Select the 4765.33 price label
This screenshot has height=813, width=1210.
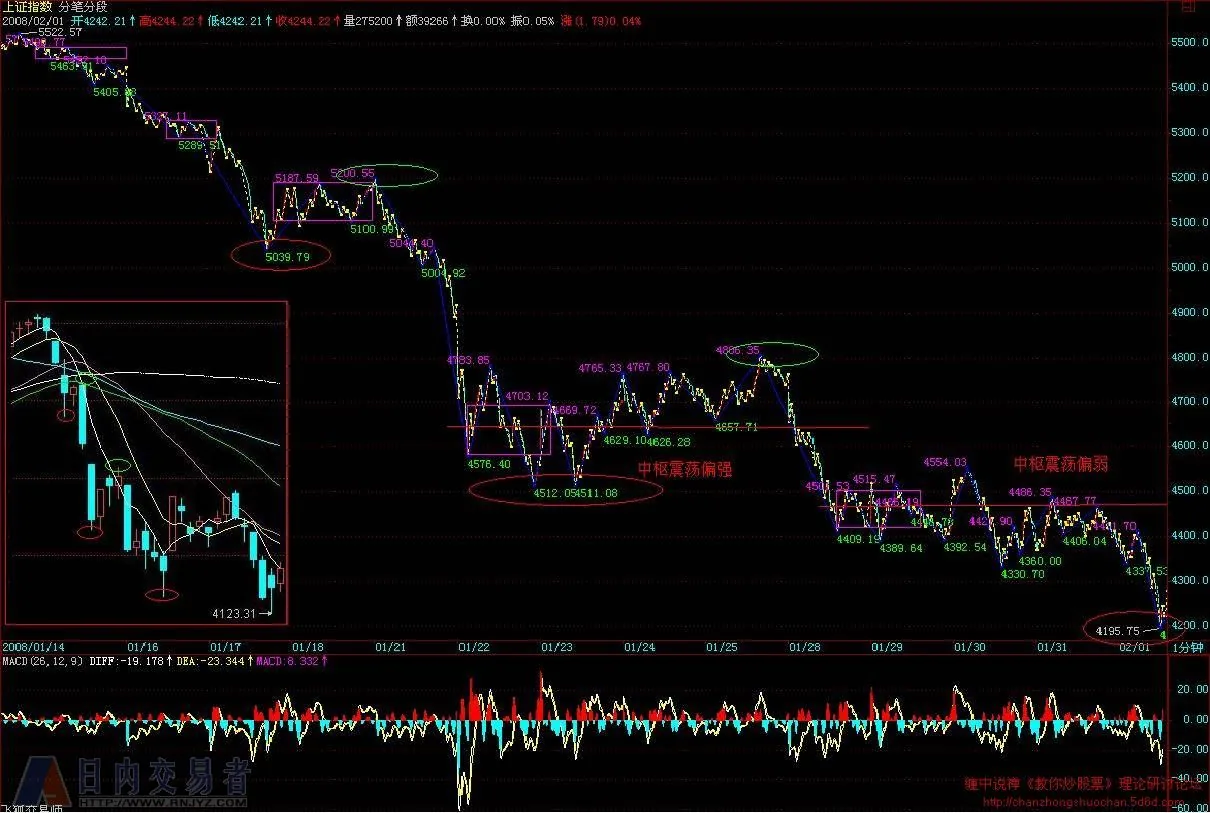(600, 368)
